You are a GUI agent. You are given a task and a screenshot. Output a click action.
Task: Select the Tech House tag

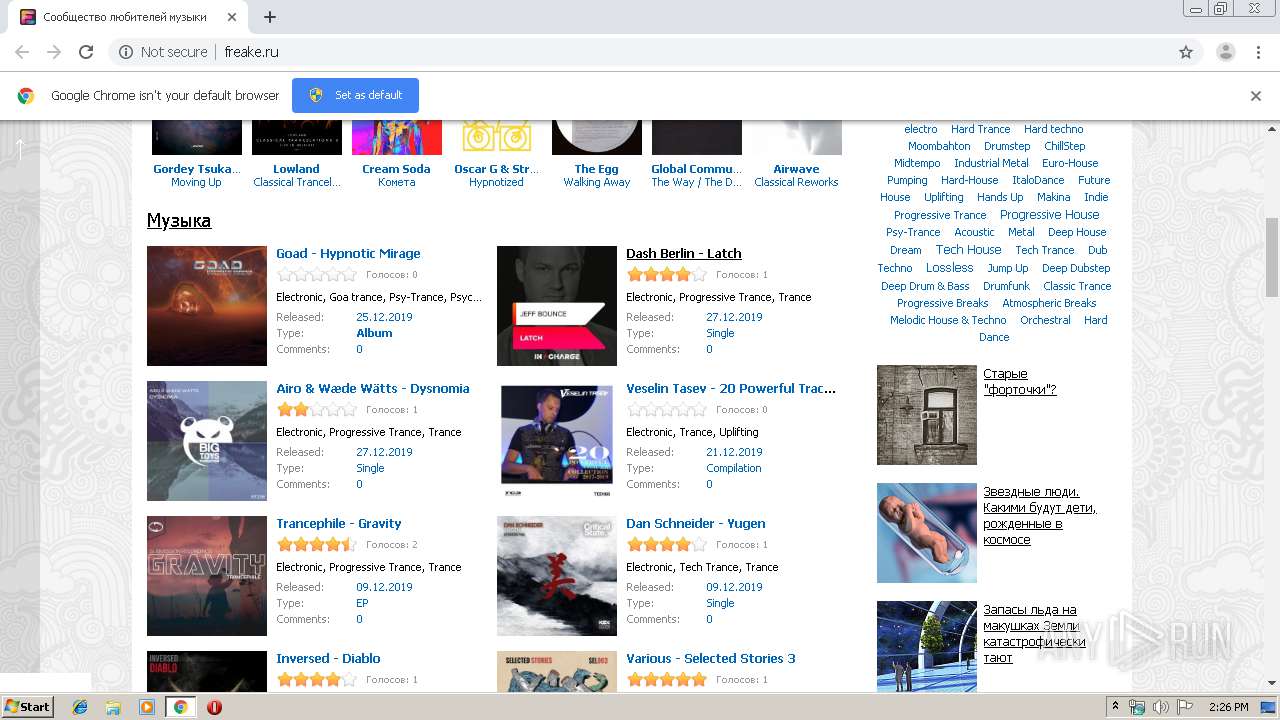968,250
